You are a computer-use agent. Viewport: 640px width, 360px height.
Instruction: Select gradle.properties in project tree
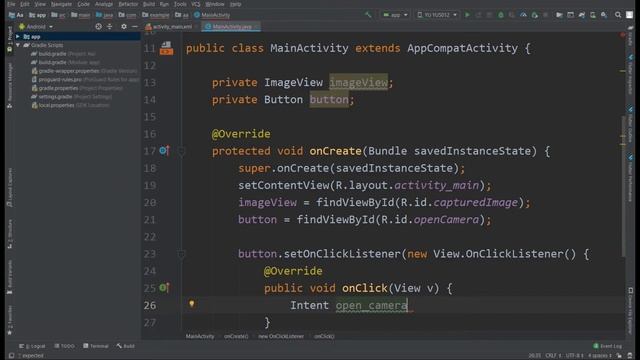click(77, 88)
